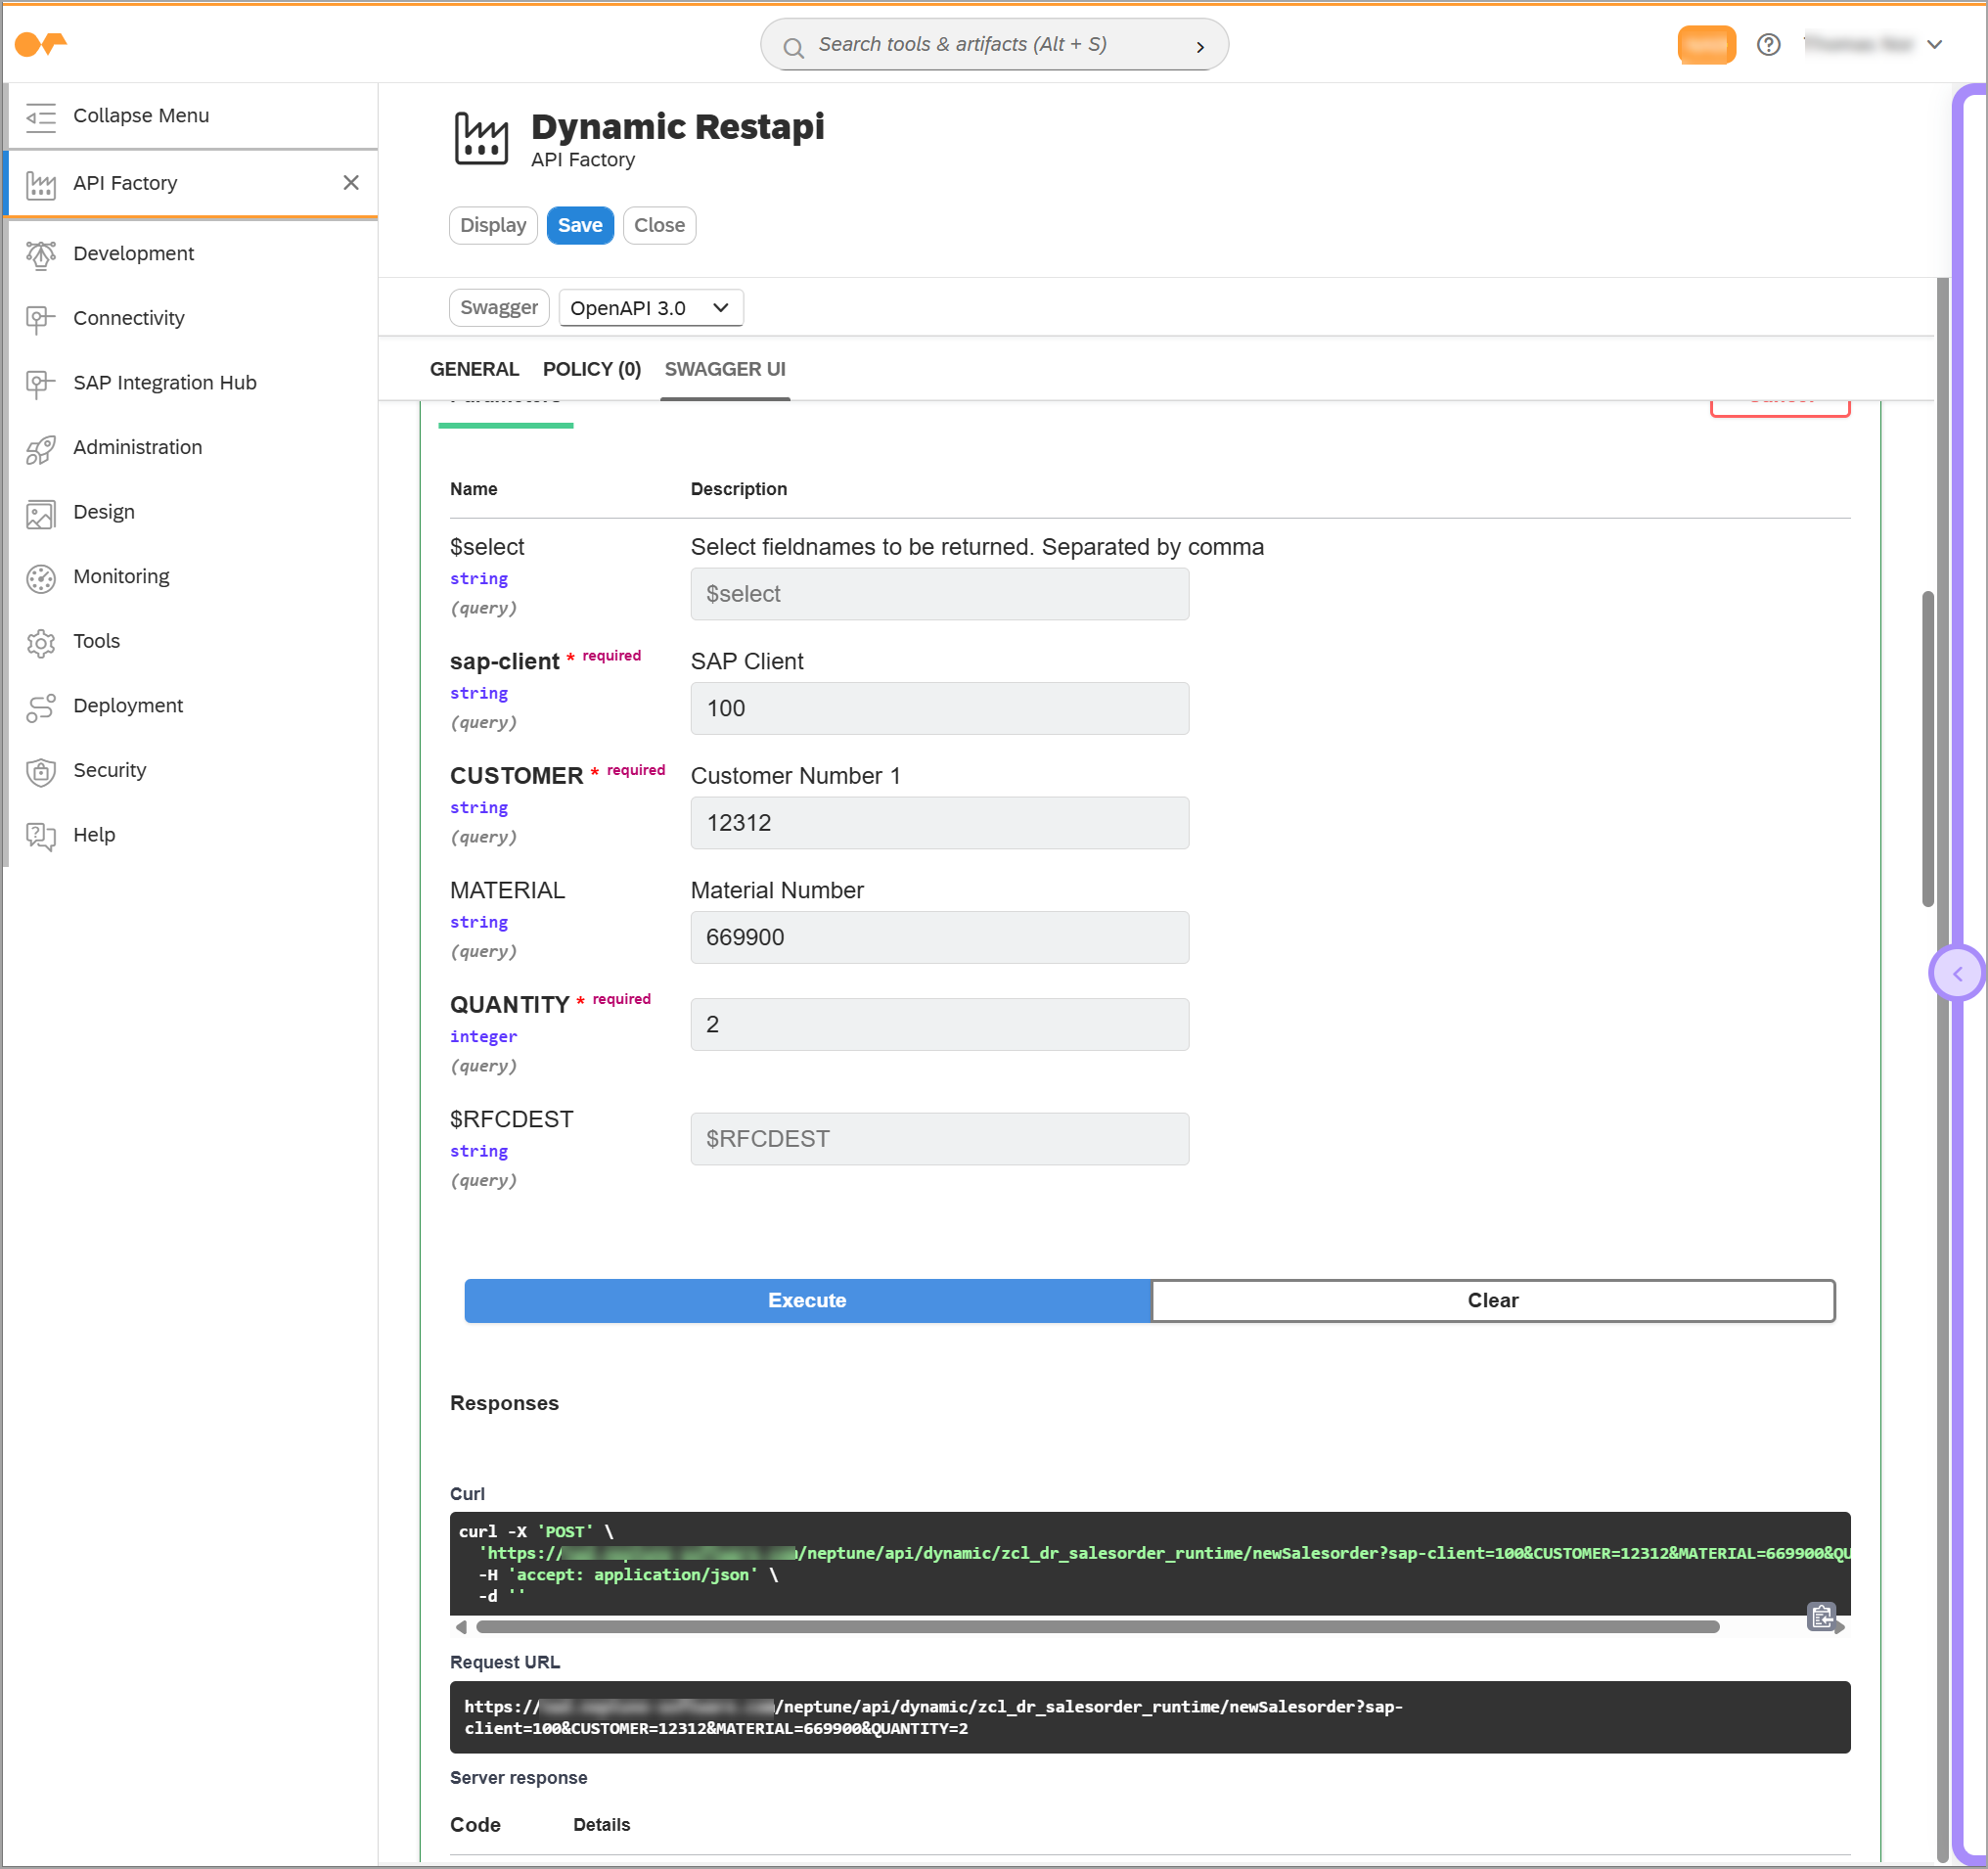Image resolution: width=1988 pixels, height=1869 pixels.
Task: Open the Security section
Action: pos(40,771)
